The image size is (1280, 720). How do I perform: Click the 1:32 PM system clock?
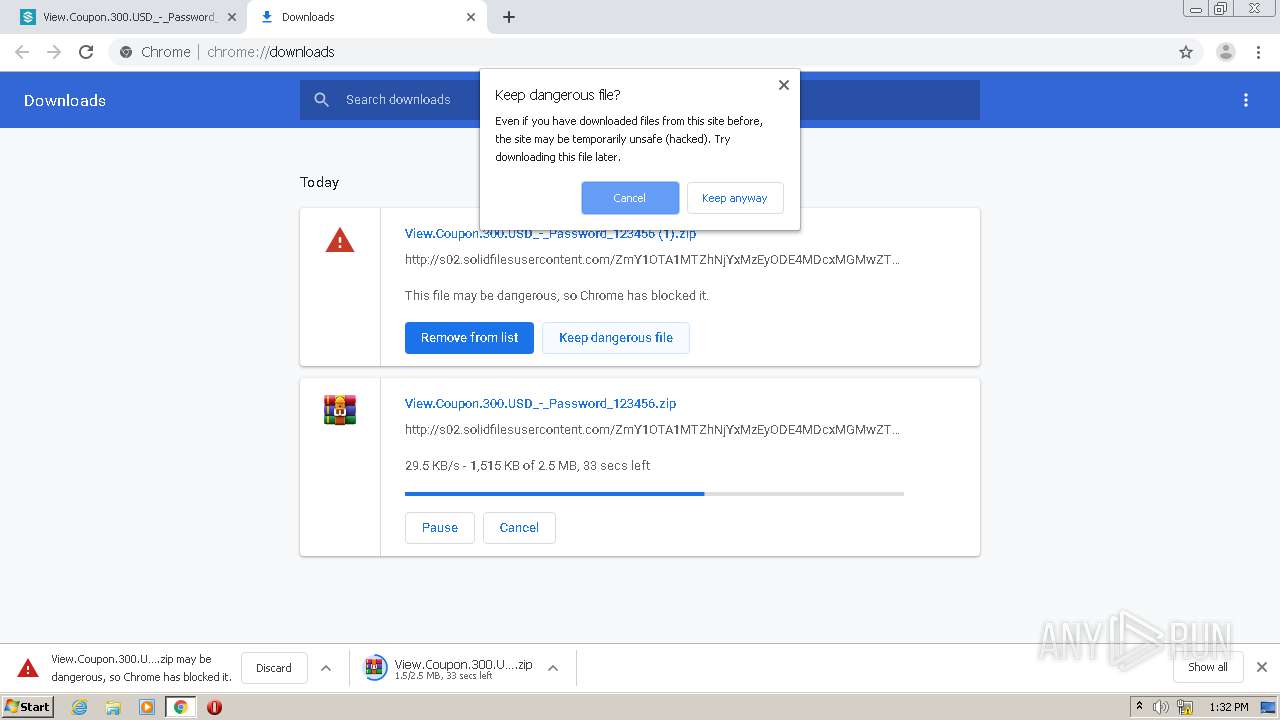1229,707
